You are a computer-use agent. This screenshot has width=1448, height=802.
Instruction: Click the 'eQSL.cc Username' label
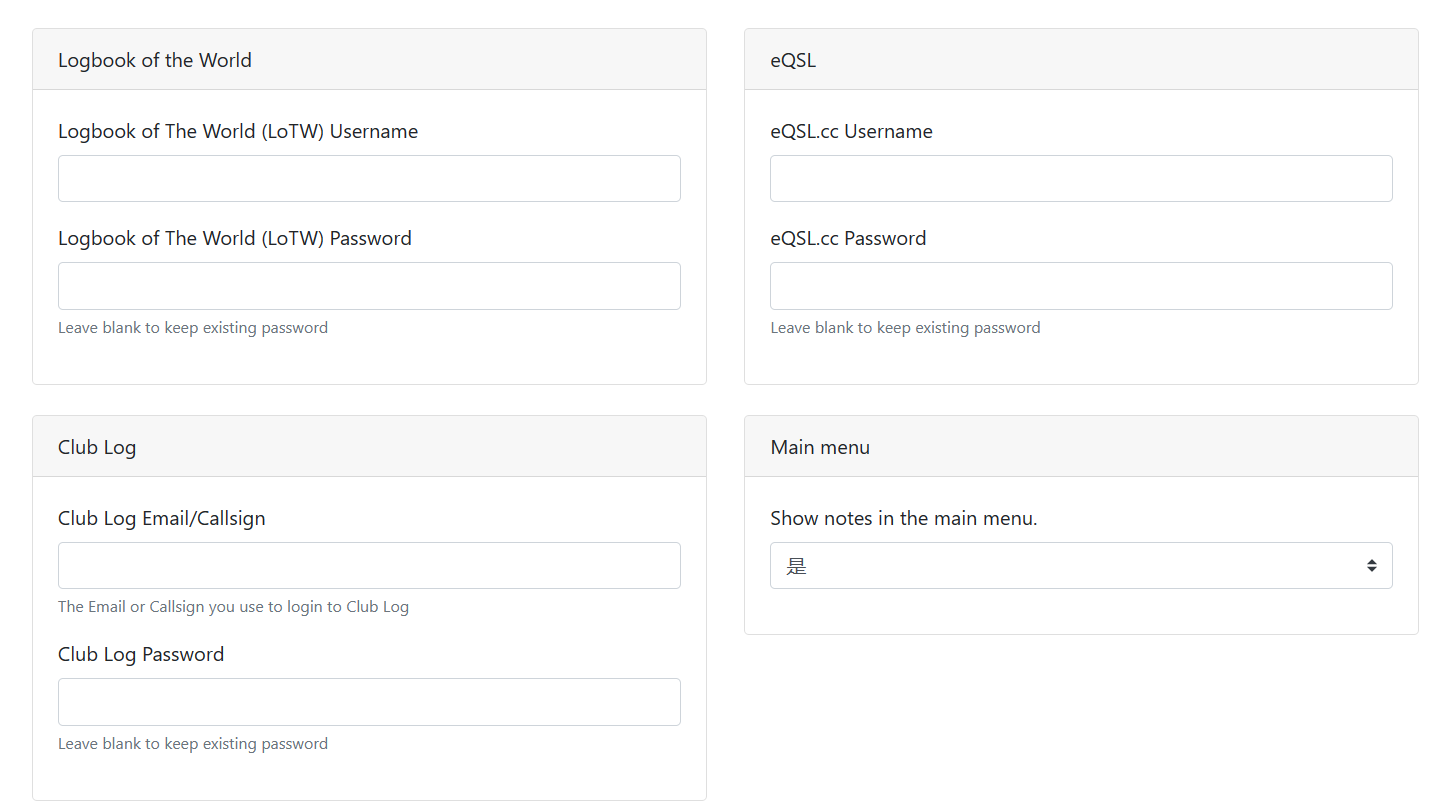pyautogui.click(x=851, y=131)
